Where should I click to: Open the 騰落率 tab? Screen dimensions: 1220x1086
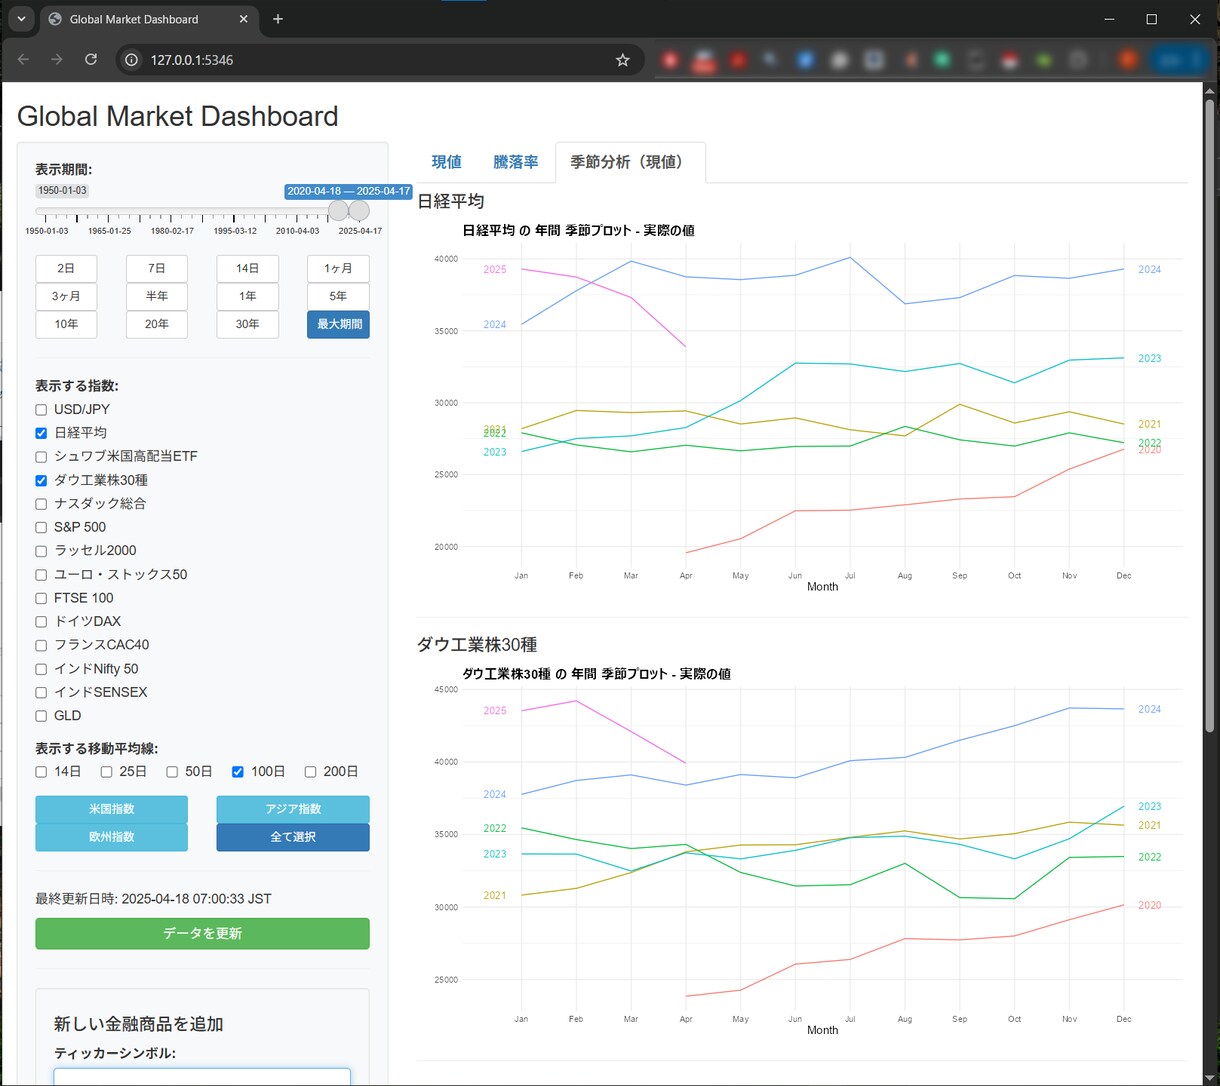point(516,162)
